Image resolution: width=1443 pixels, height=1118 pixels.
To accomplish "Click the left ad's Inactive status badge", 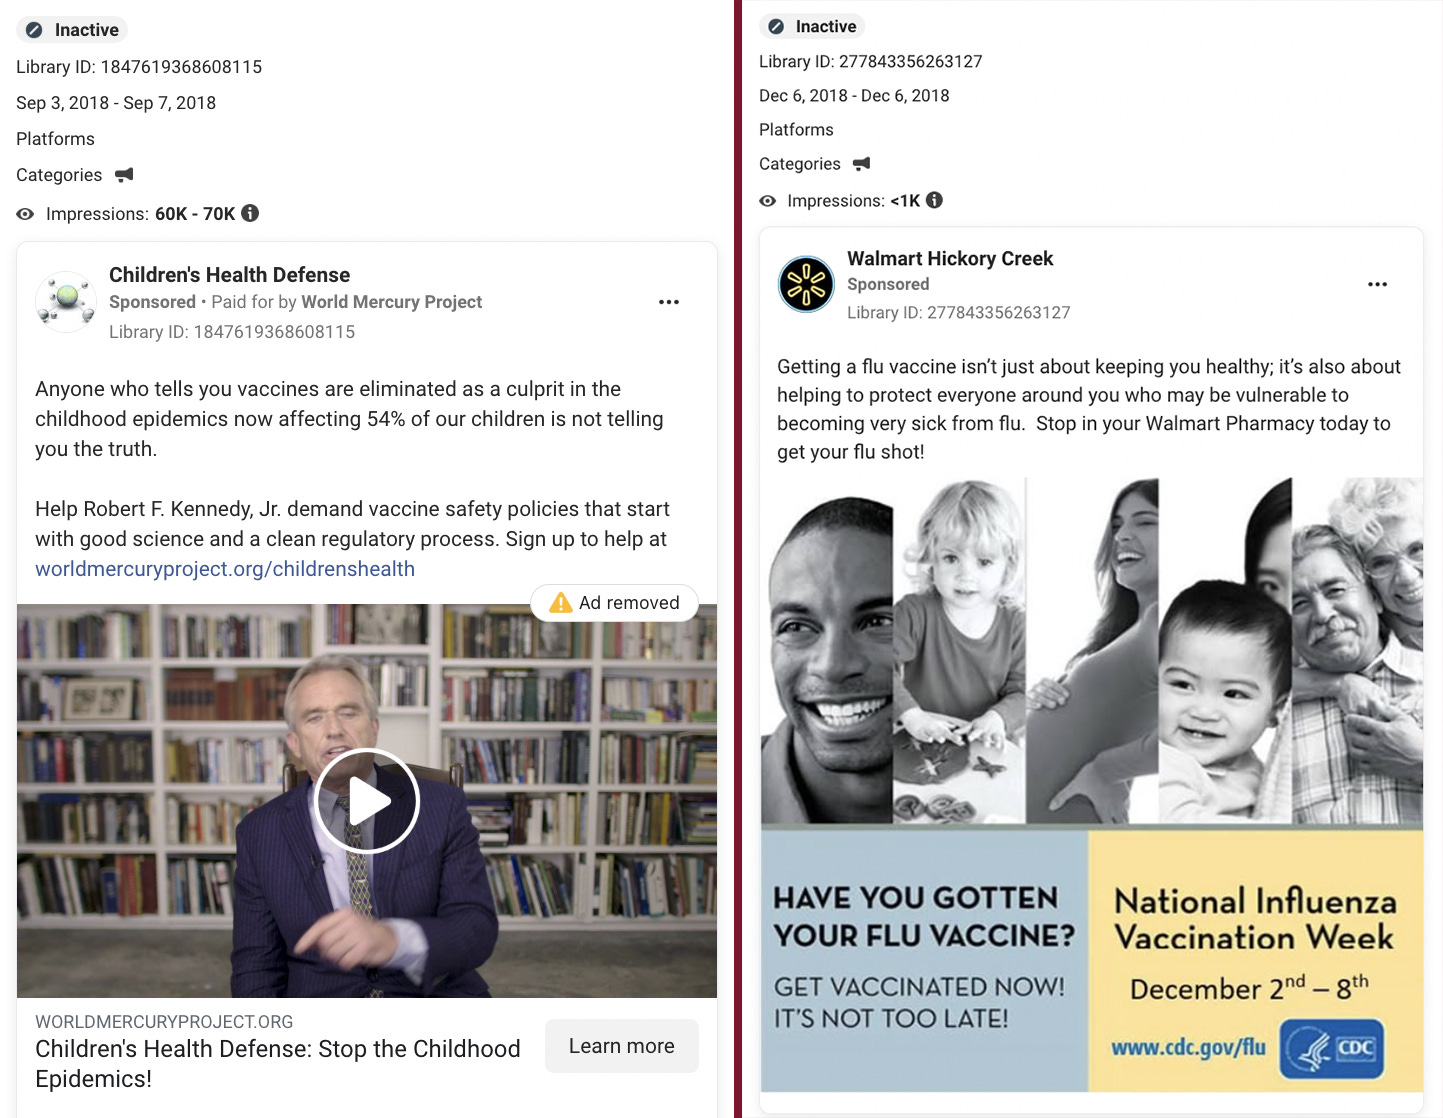I will [73, 30].
